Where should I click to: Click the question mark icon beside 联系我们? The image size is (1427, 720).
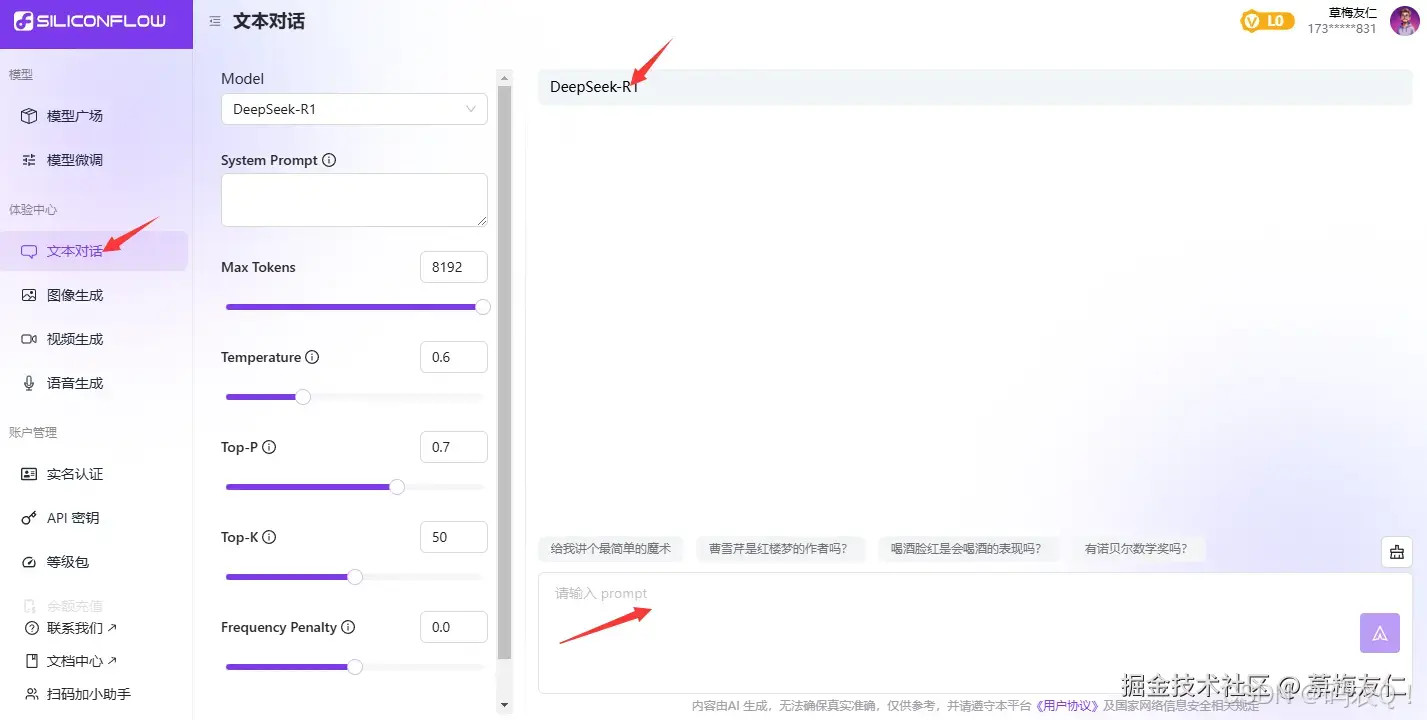(x=31, y=628)
